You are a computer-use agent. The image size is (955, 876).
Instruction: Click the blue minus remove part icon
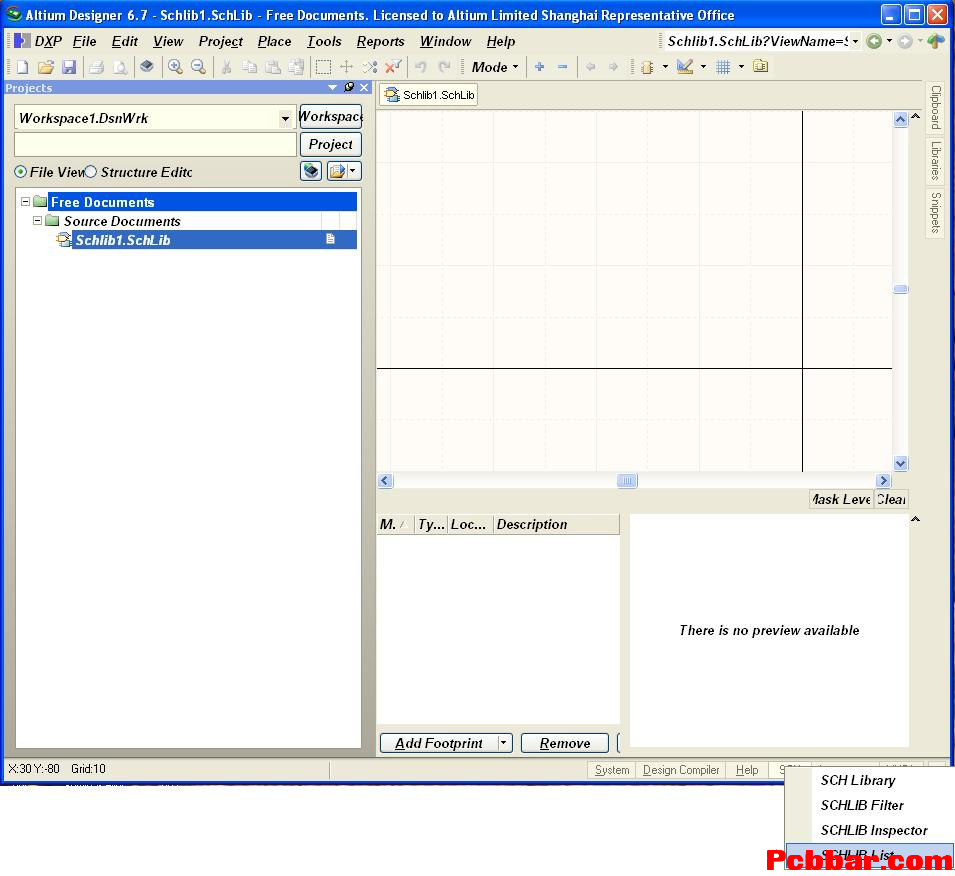(x=563, y=67)
